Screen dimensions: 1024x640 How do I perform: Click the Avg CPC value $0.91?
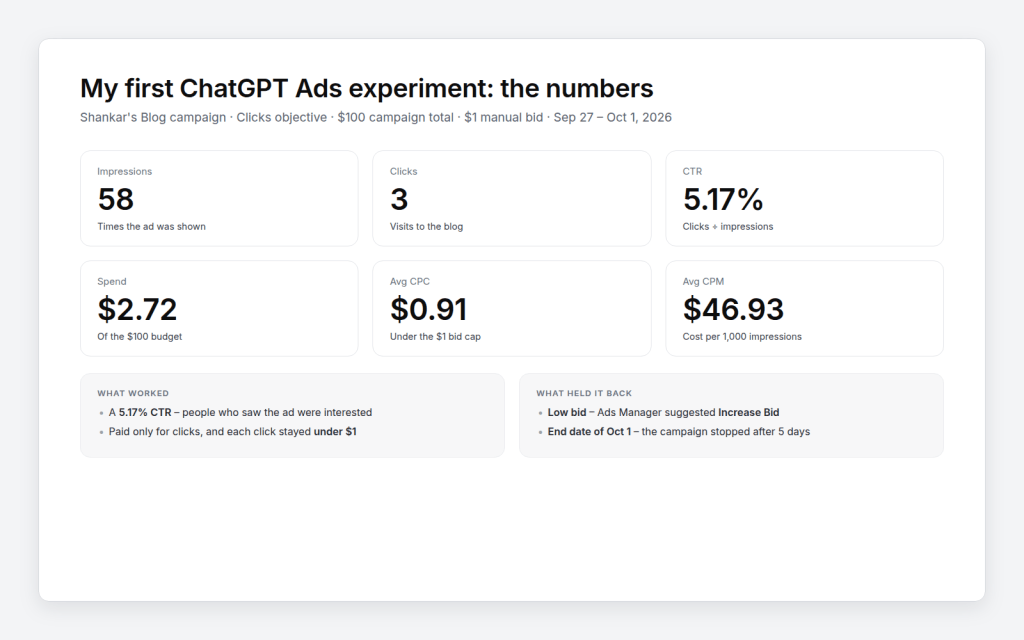tap(428, 310)
